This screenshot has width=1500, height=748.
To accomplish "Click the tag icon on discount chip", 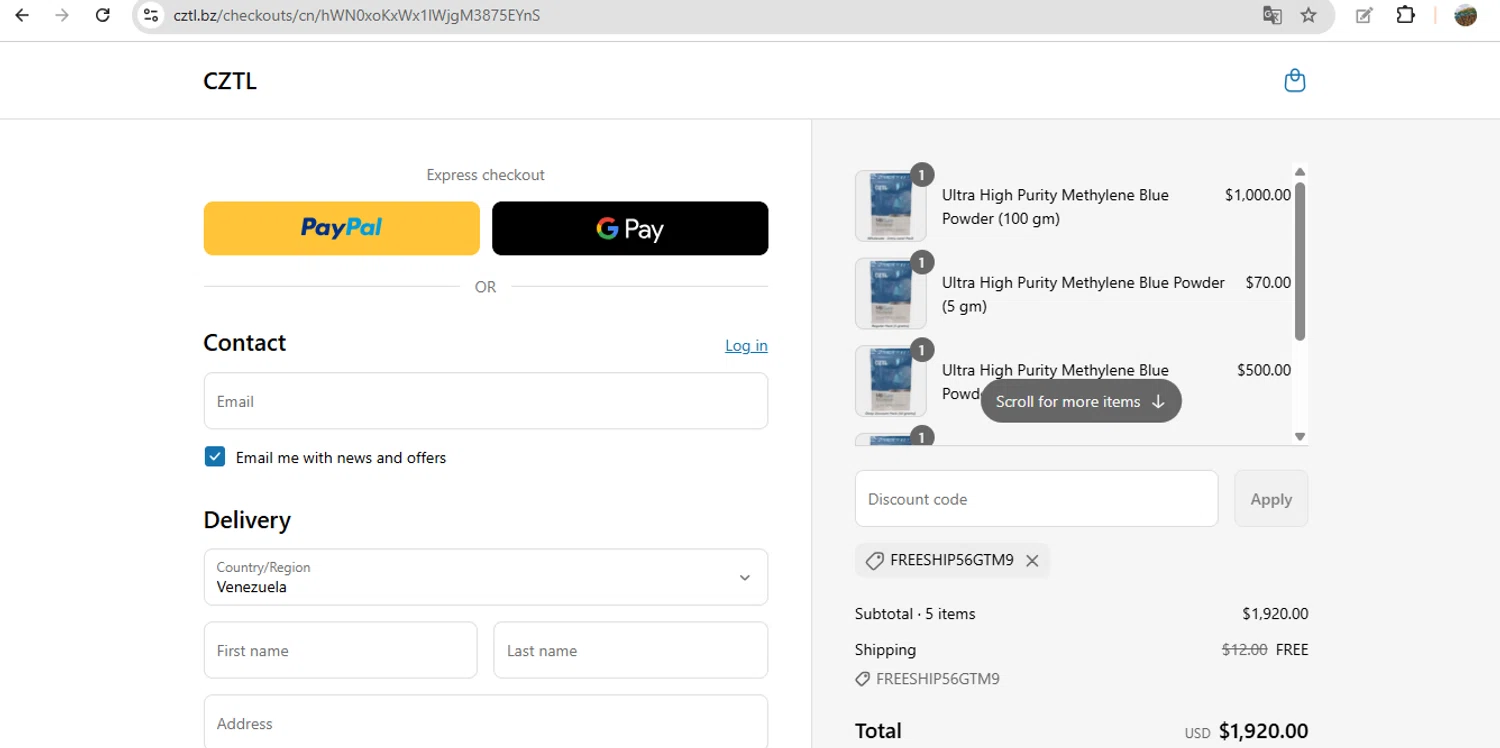I will click(x=874, y=561).
